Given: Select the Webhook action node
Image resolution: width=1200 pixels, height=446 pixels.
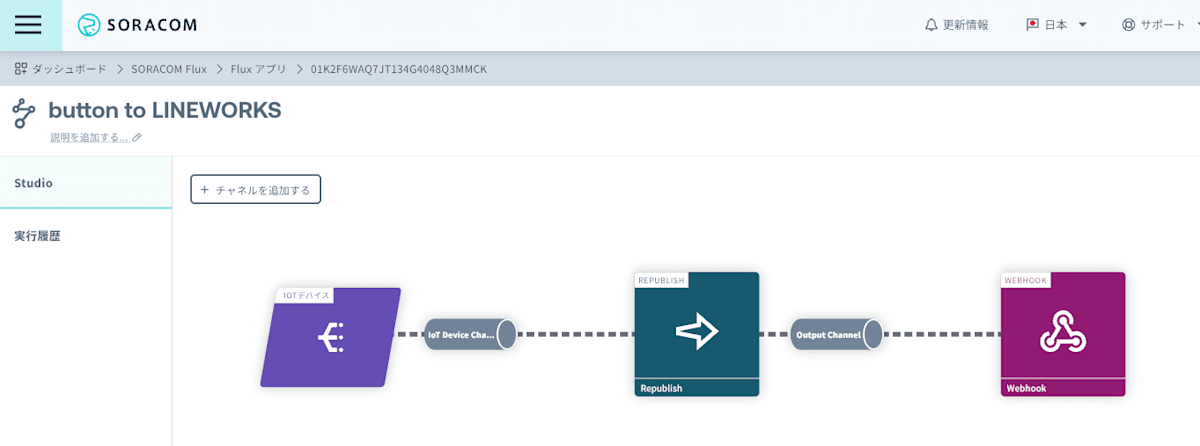Looking at the screenshot, I should [x=1063, y=334].
